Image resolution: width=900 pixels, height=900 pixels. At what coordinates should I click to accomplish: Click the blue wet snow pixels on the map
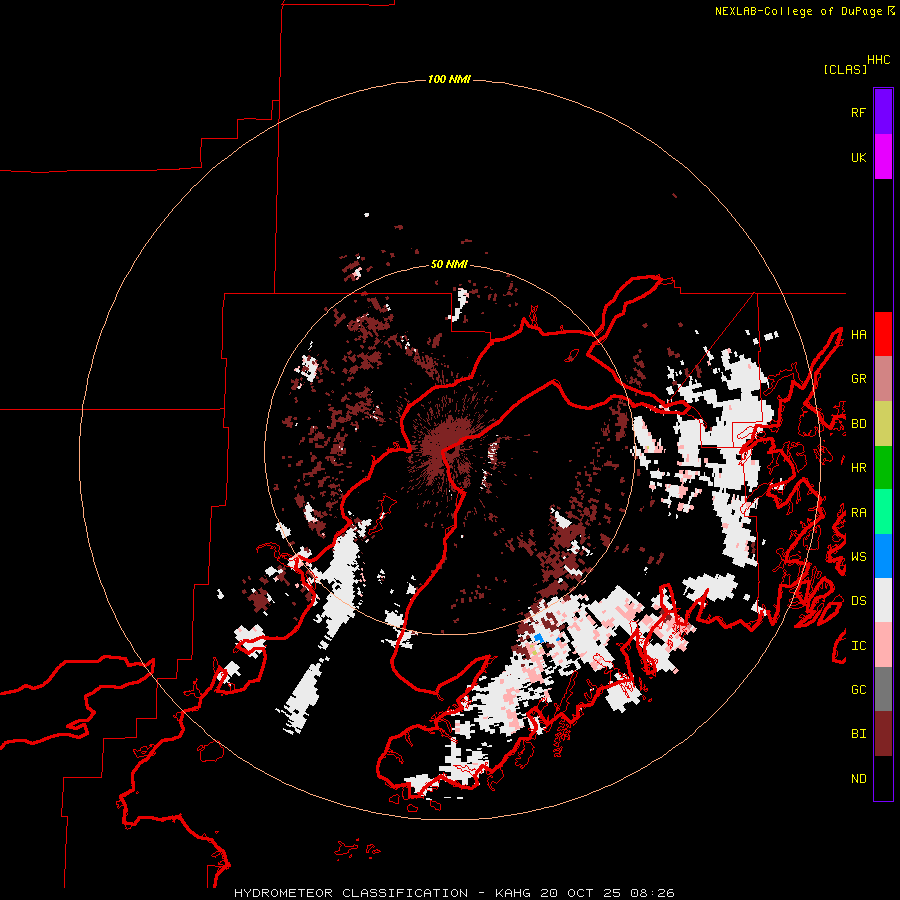538,637
